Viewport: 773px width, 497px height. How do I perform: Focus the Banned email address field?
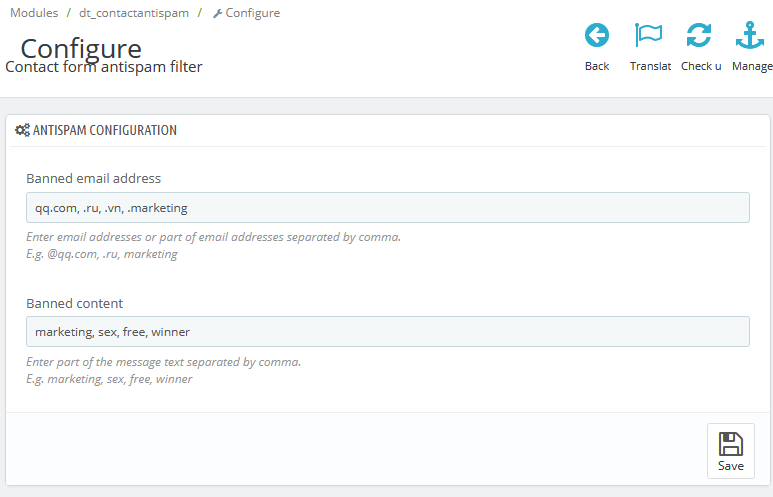[x=387, y=208]
